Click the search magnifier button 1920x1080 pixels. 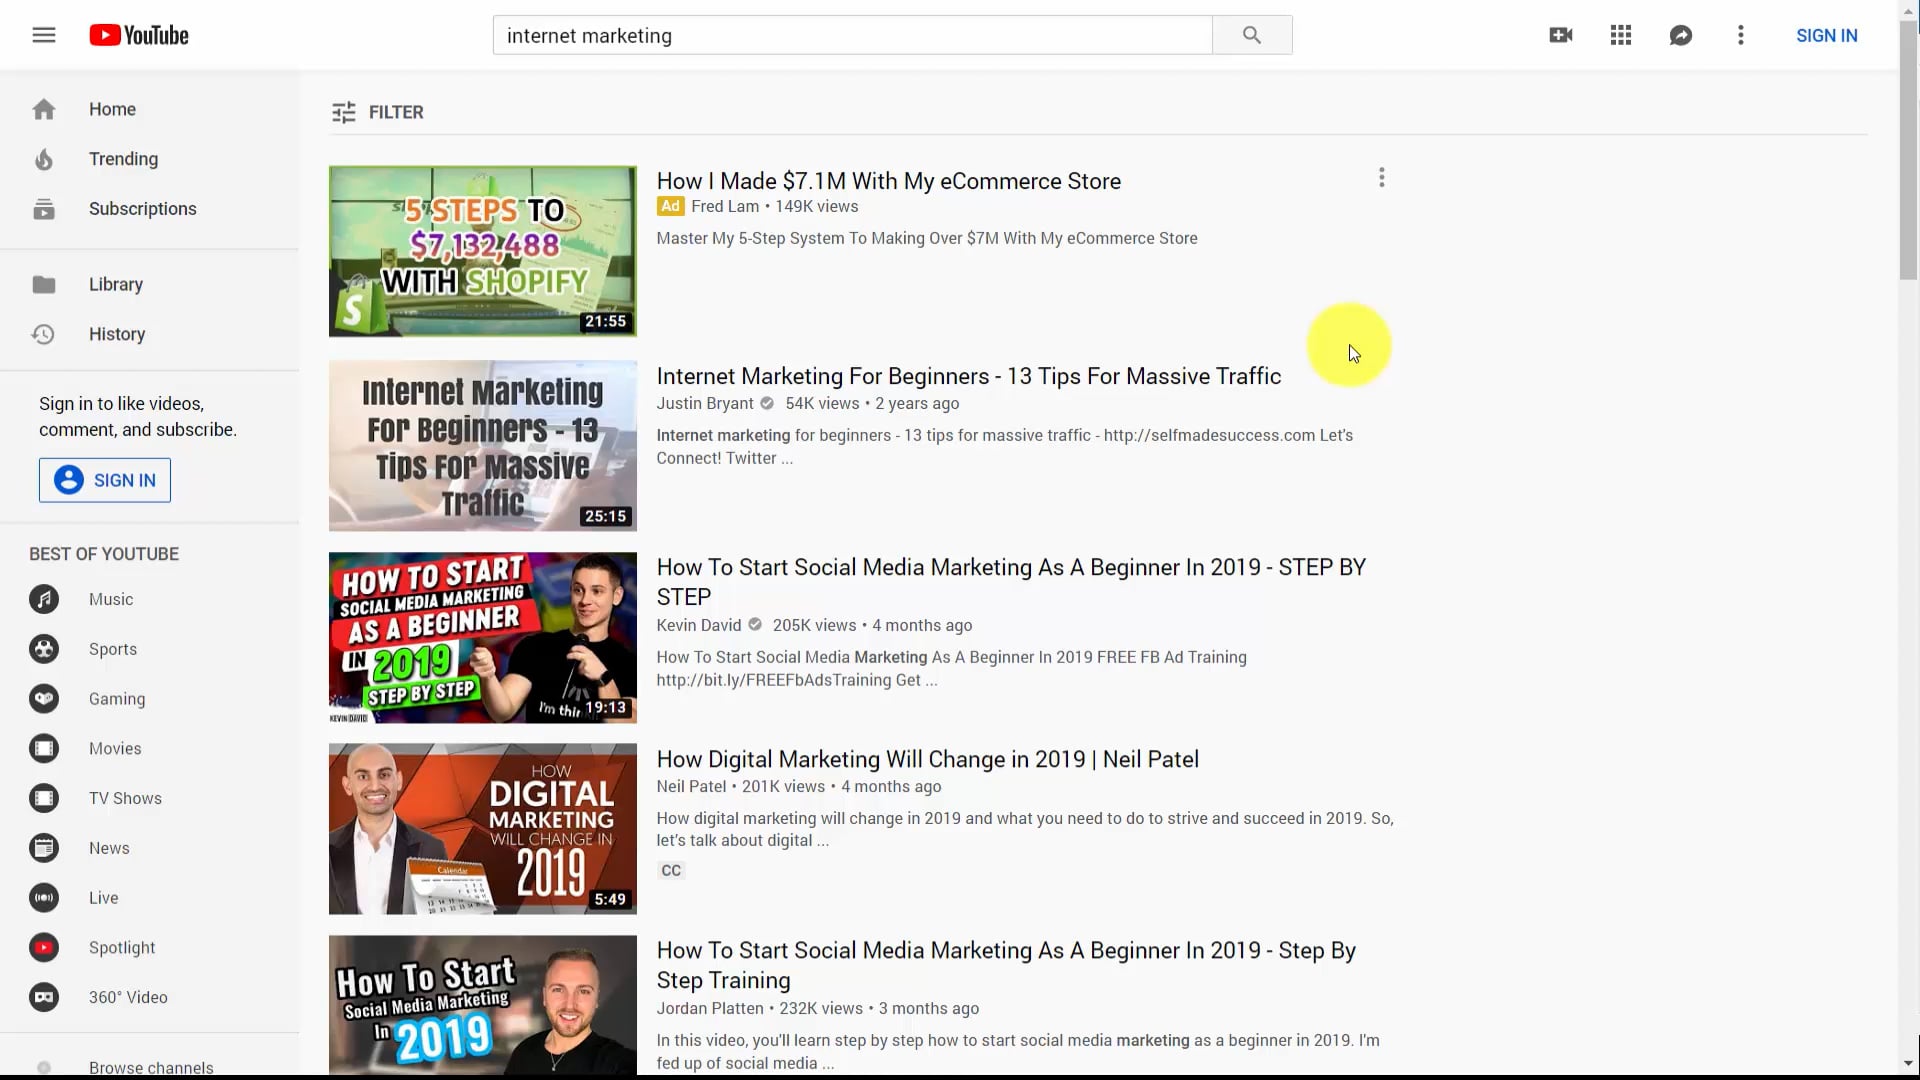(x=1251, y=35)
